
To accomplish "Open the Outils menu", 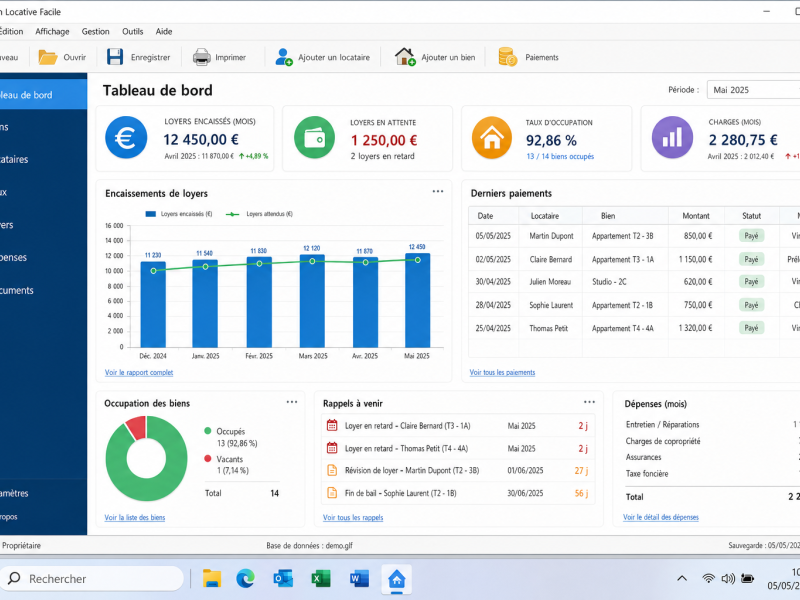I will coord(133,32).
